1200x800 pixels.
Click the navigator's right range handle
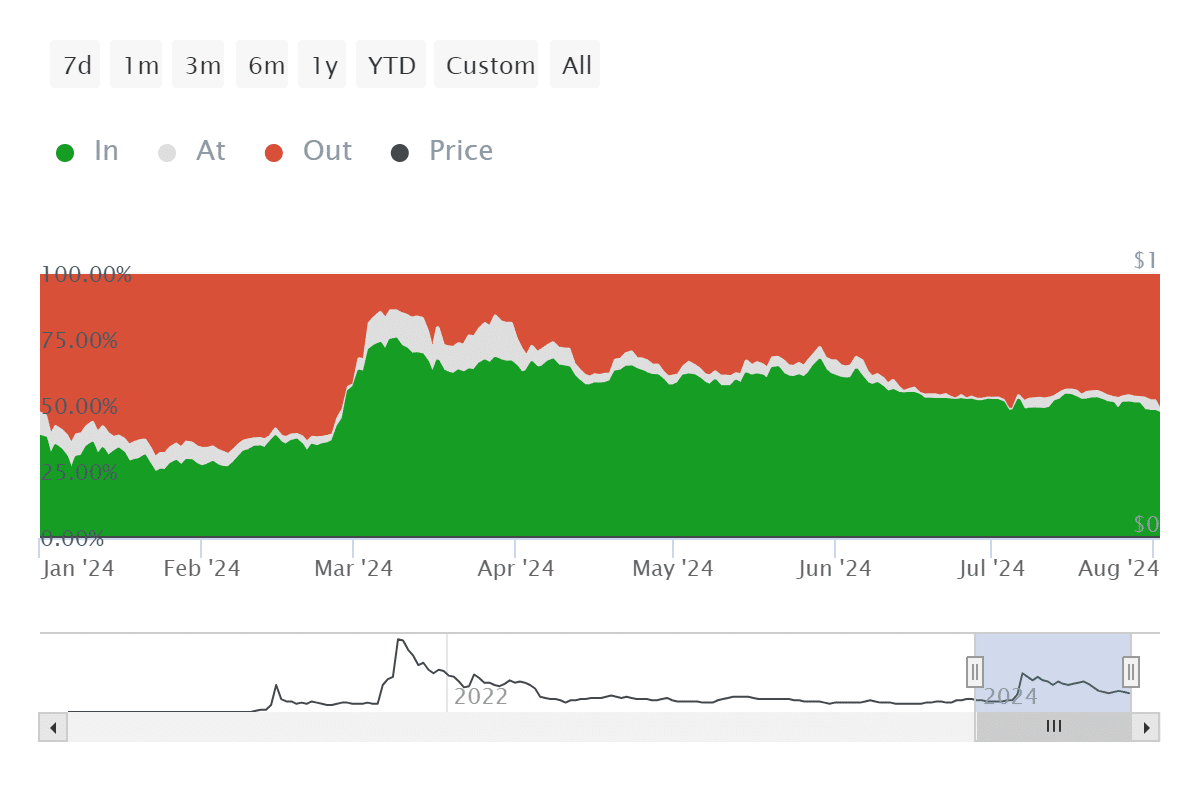(x=1131, y=671)
